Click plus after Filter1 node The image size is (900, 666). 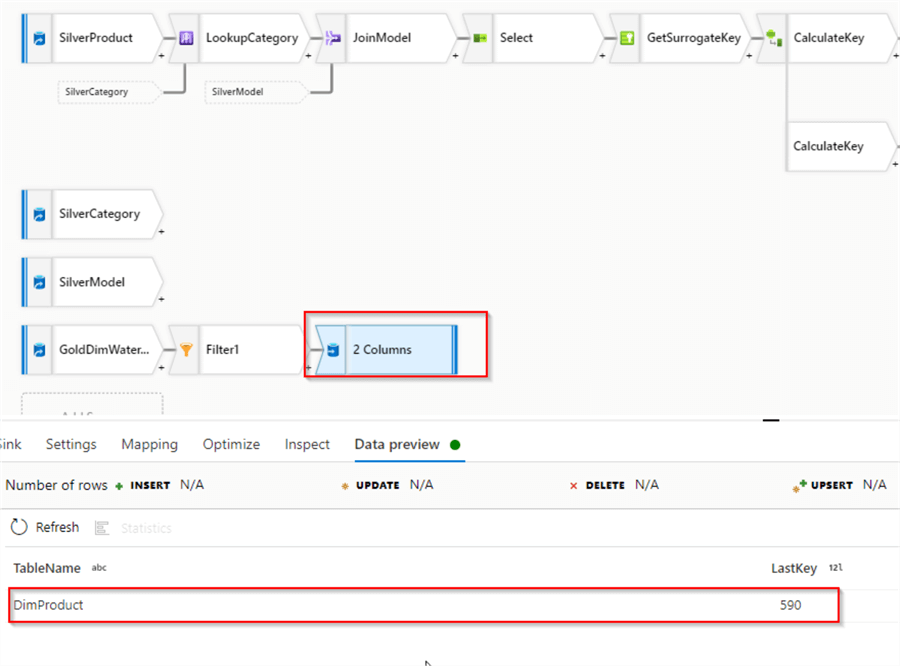308,367
